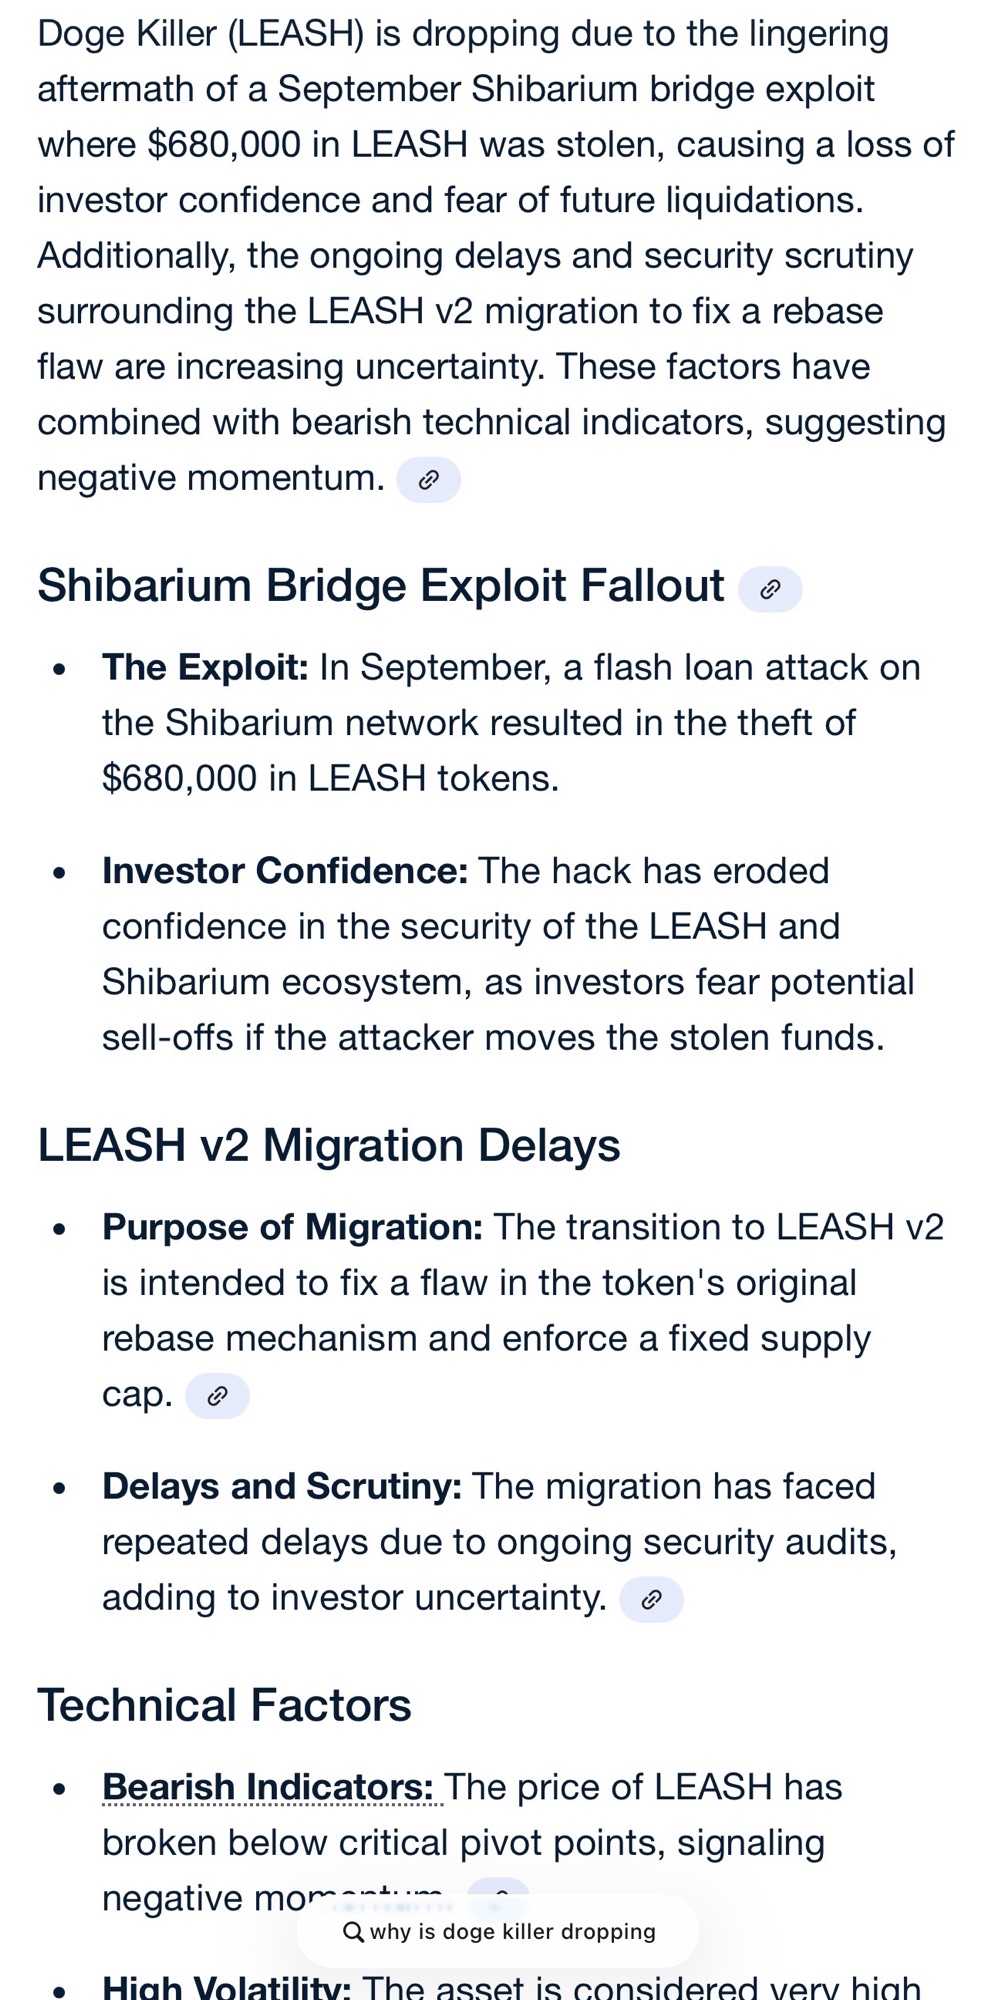Click the bold "Delays and Scrutiny:" label

282,1487
